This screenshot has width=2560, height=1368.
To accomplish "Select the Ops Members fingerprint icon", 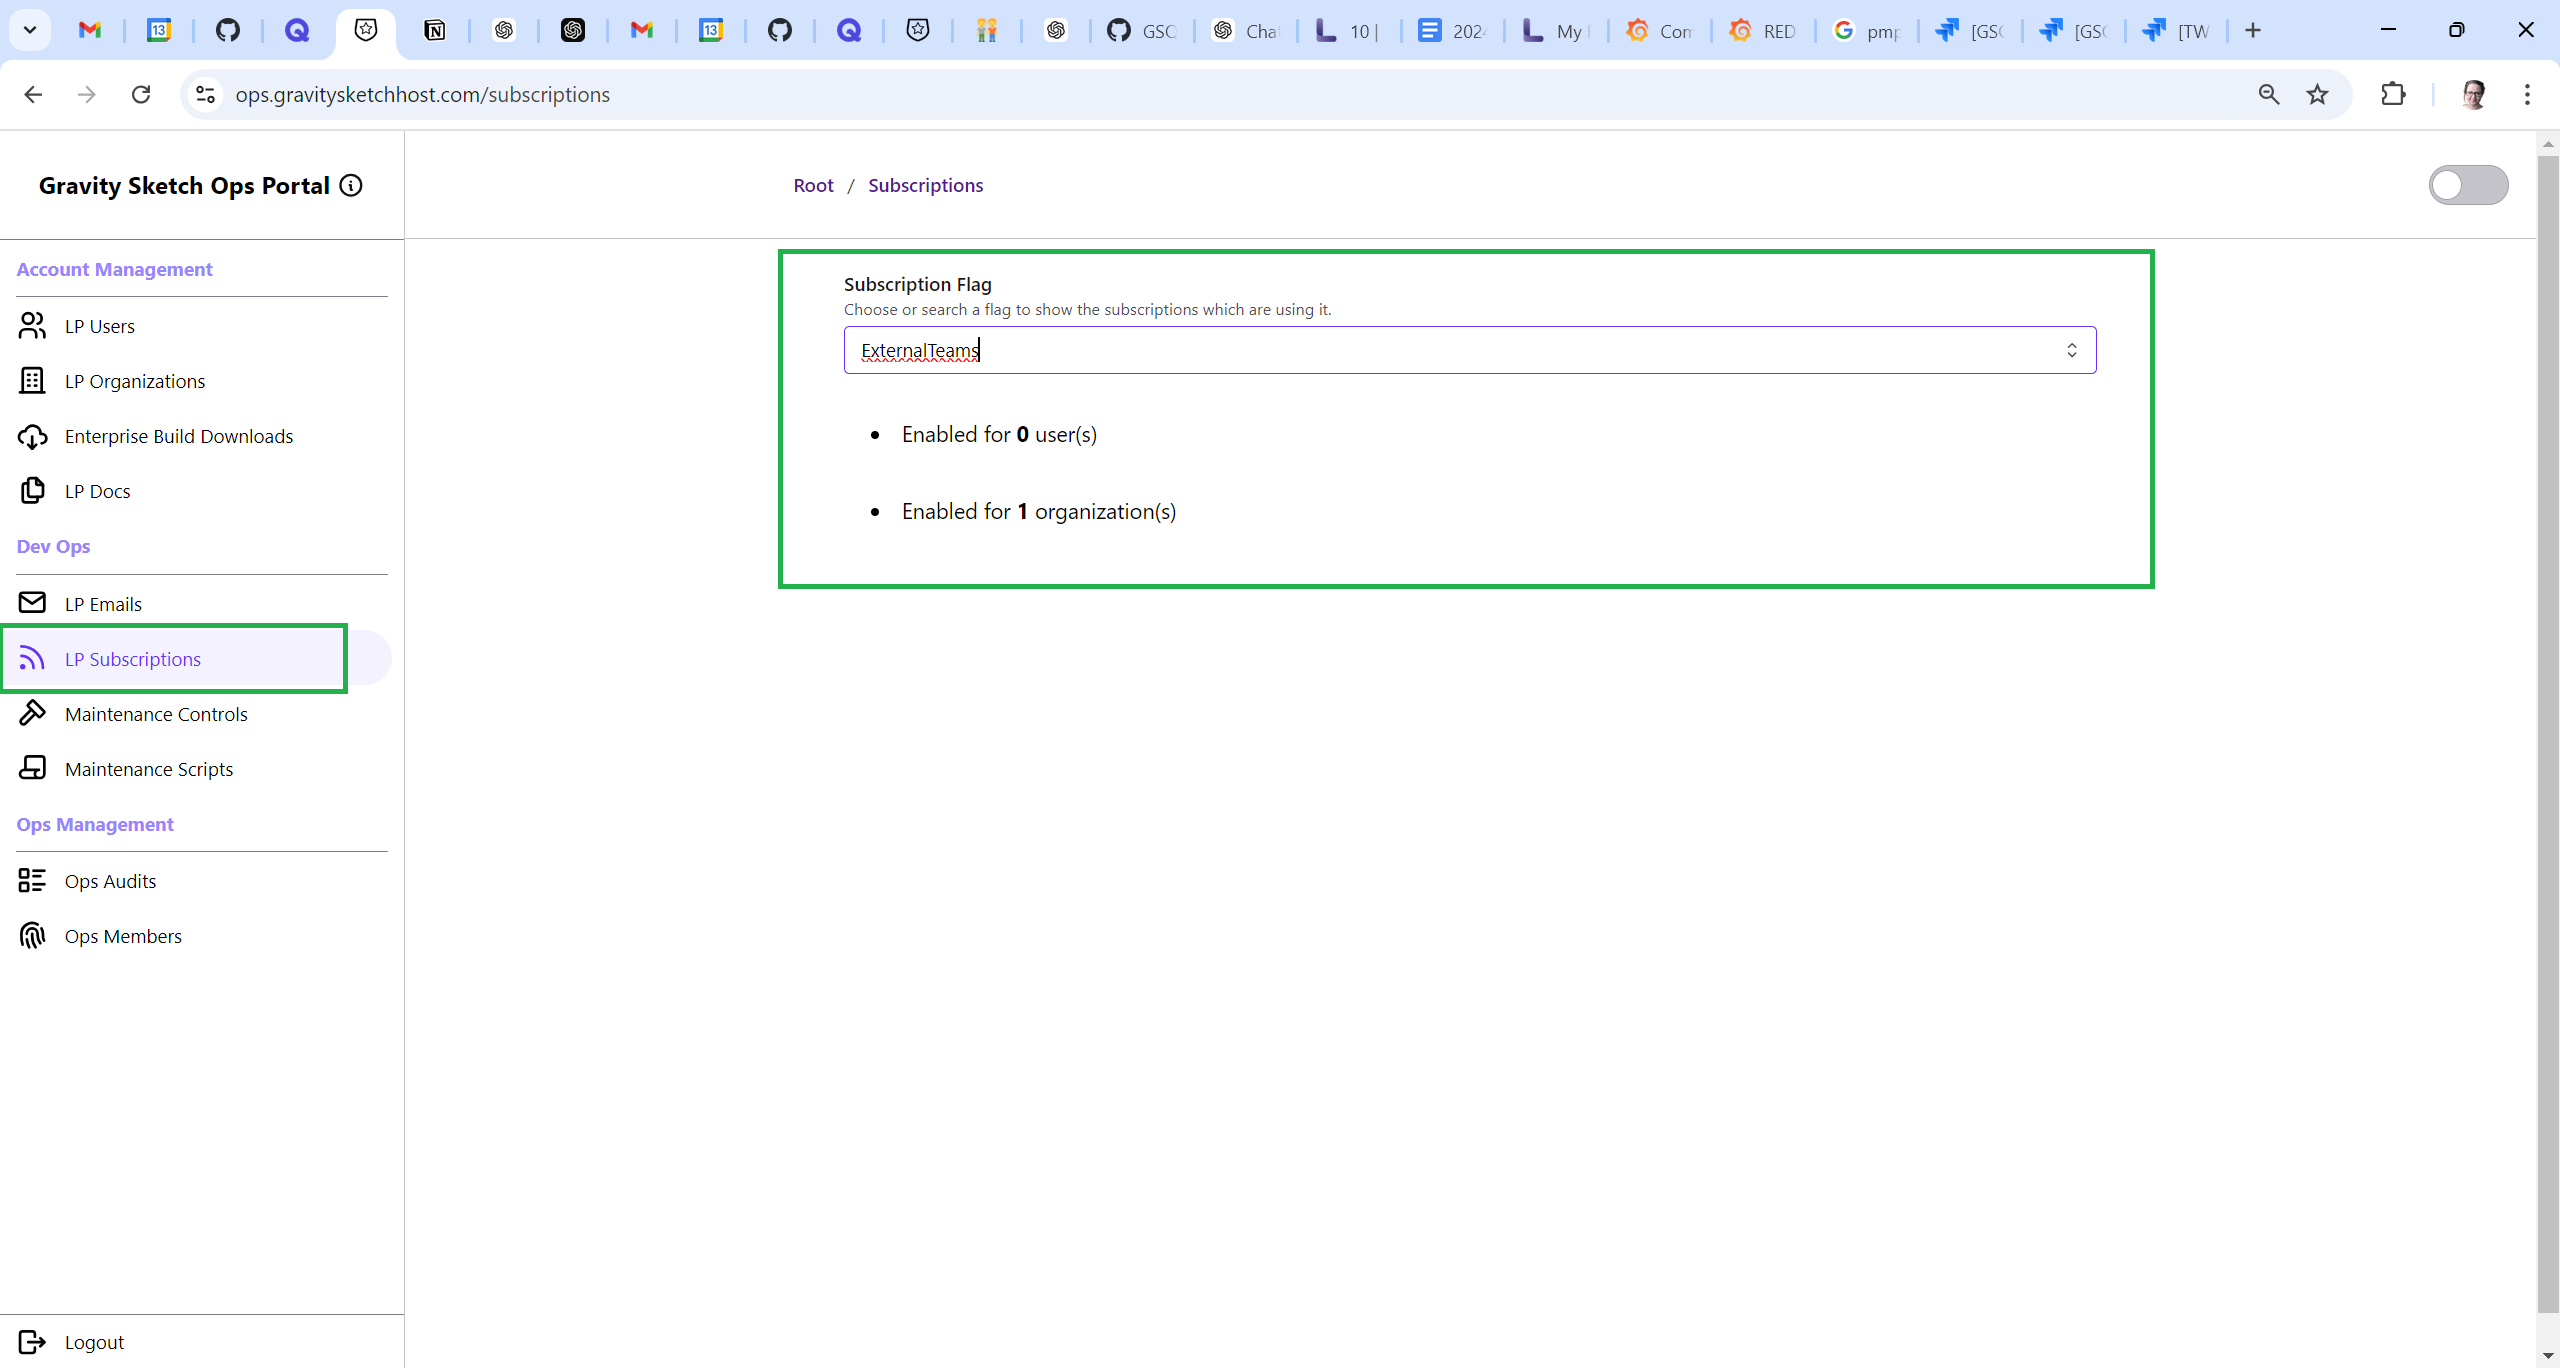I will [32, 936].
